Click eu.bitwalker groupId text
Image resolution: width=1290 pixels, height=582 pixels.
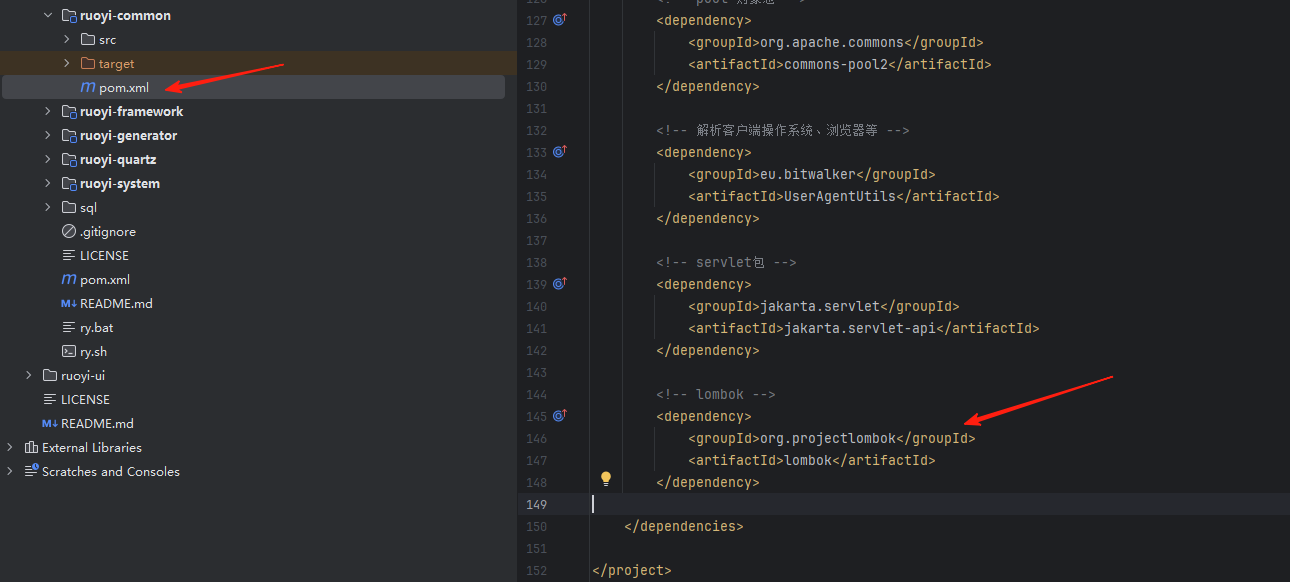click(808, 174)
